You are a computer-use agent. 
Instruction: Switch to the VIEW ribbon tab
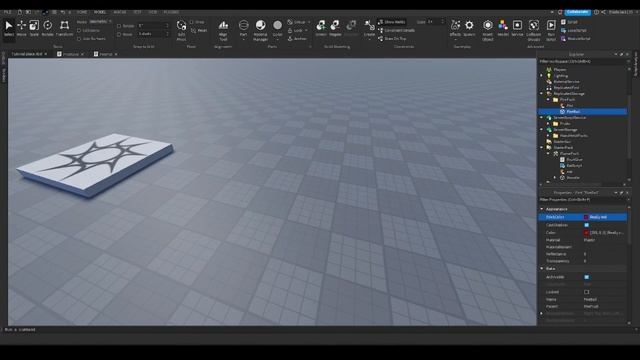point(153,12)
